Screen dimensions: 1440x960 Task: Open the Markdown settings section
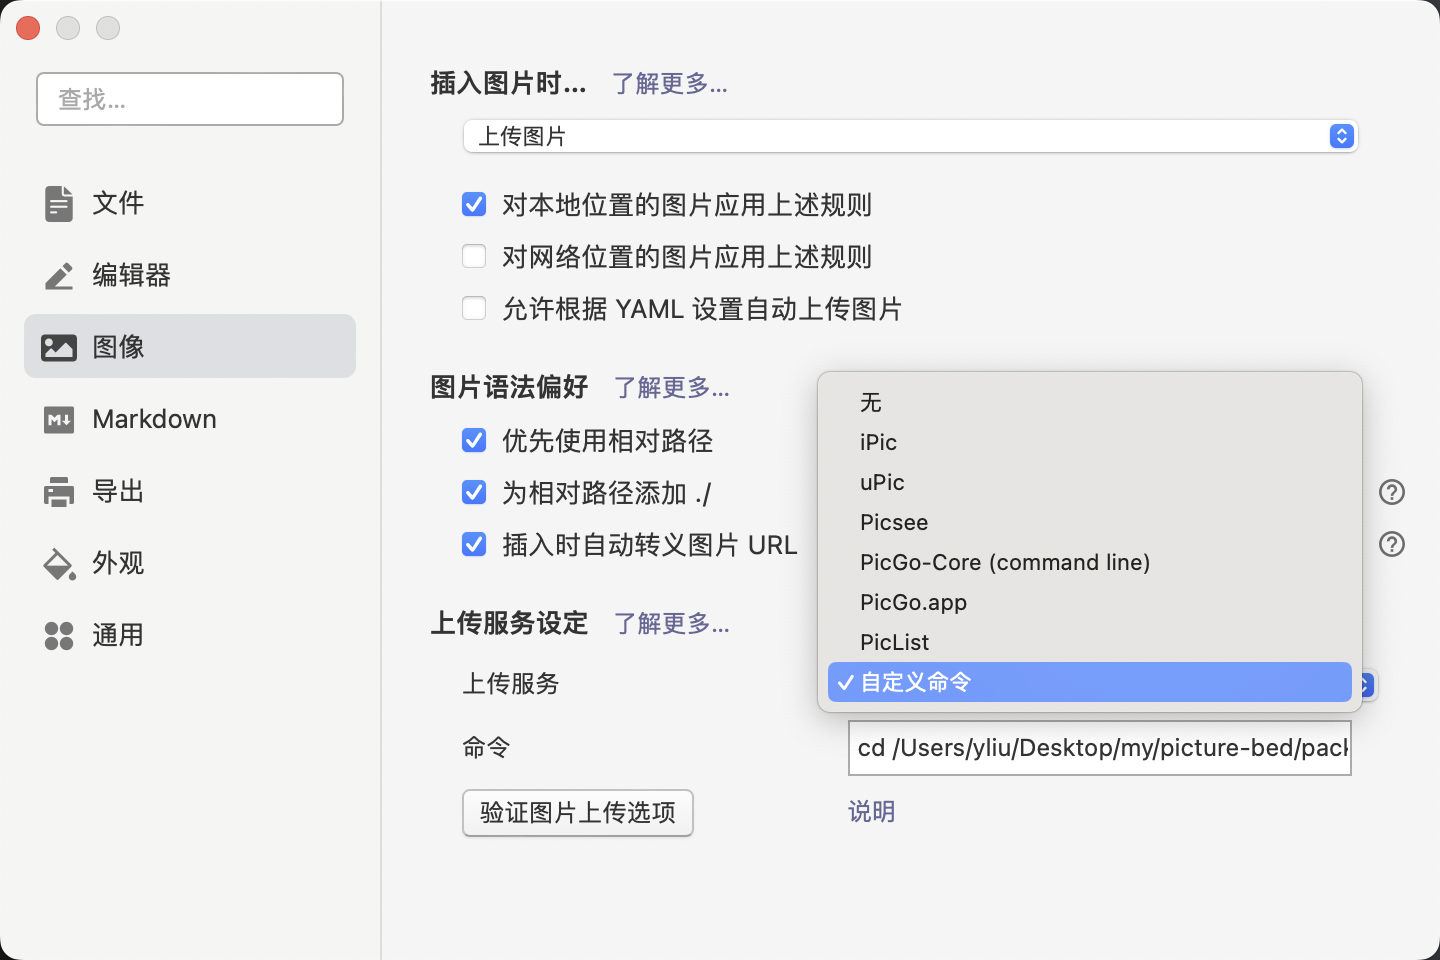(154, 419)
